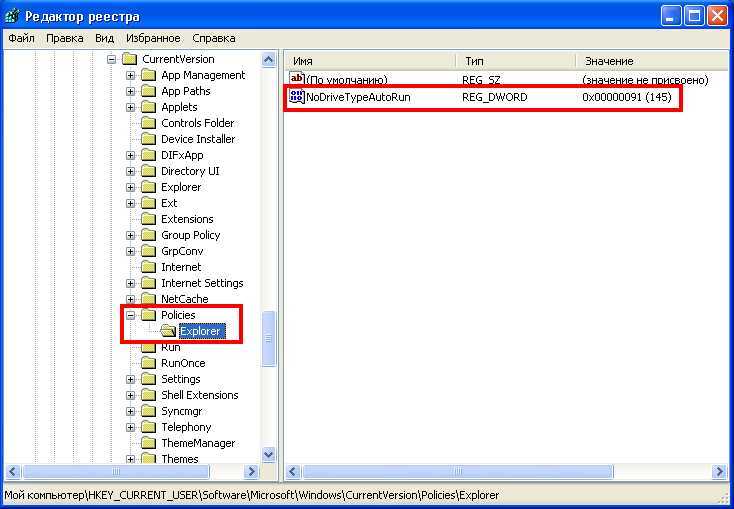This screenshot has height=509, width=734.
Task: Open the Справка menu
Action: pos(213,38)
